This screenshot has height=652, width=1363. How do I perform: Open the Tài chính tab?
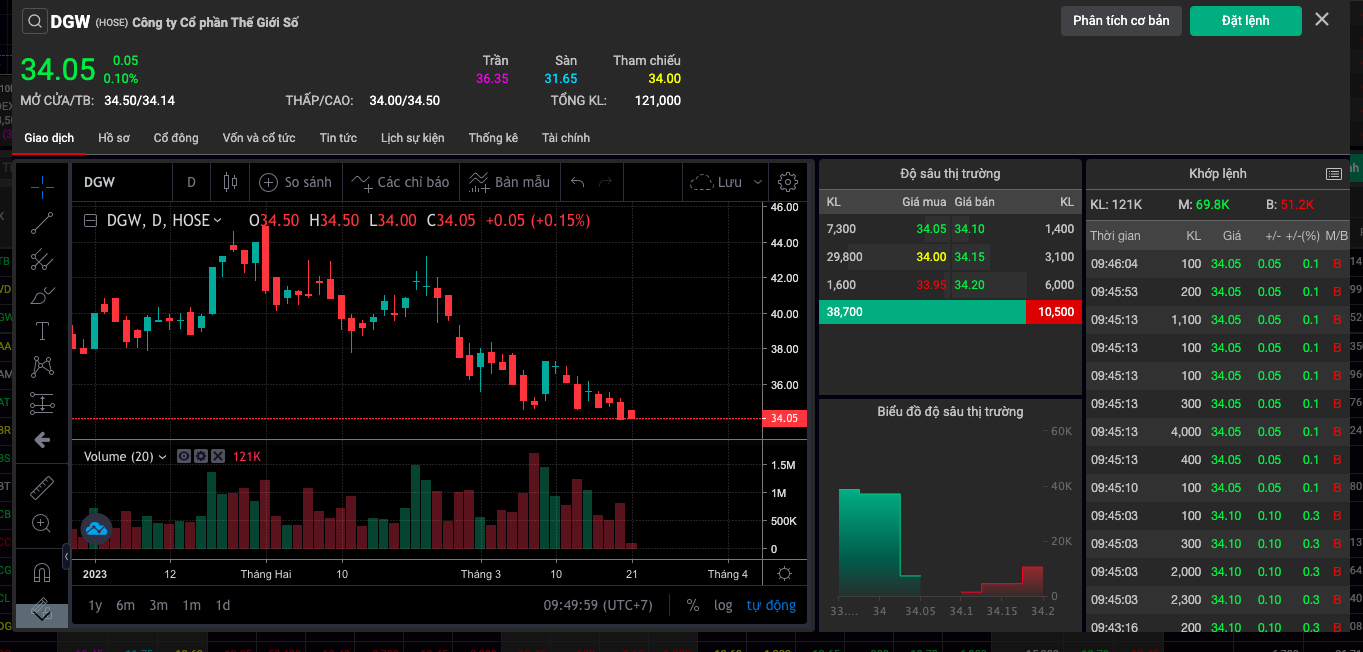[x=566, y=138]
